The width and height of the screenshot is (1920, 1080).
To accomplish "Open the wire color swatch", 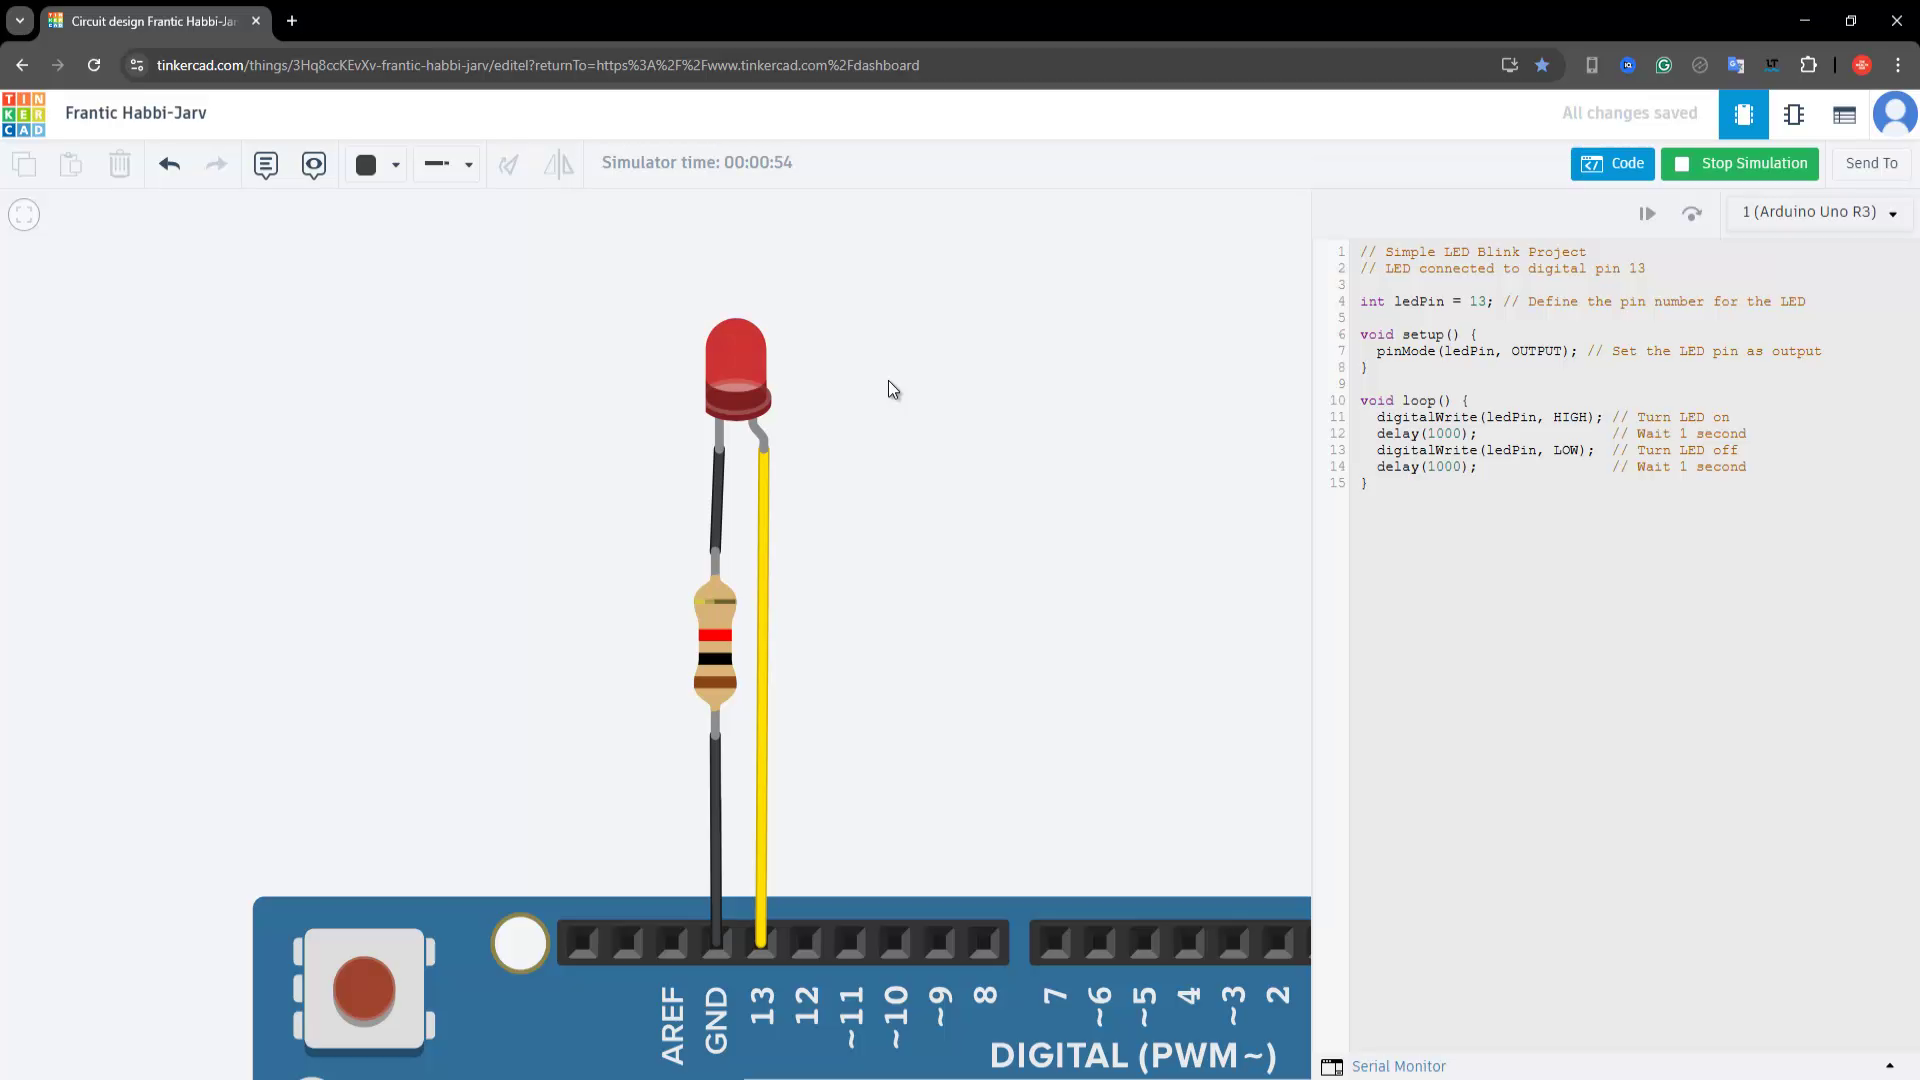I will (x=367, y=164).
